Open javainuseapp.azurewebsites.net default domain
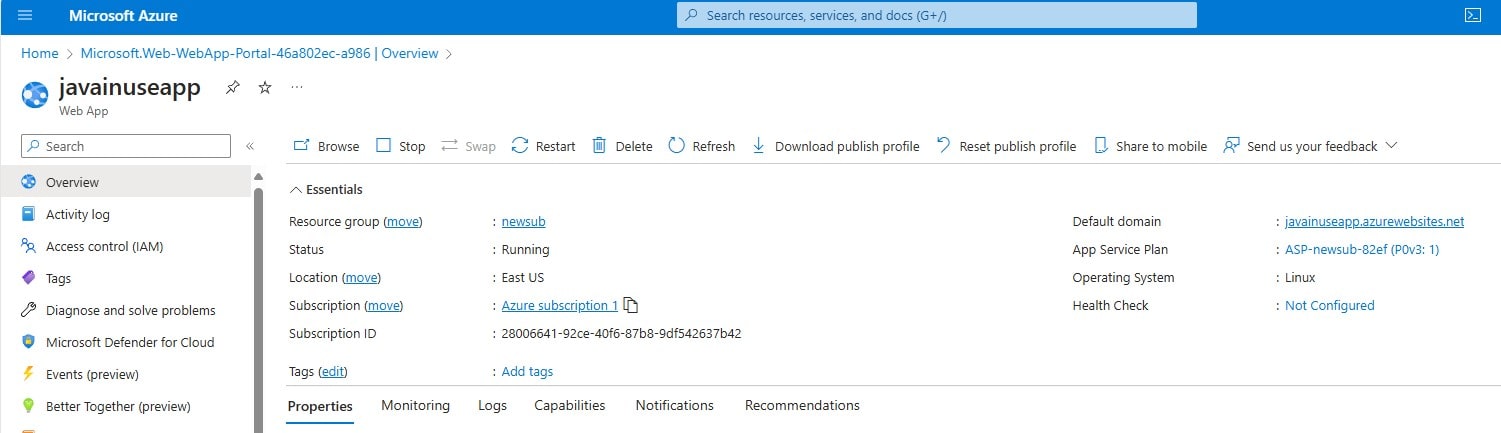1501x433 pixels. pyautogui.click(x=1374, y=222)
